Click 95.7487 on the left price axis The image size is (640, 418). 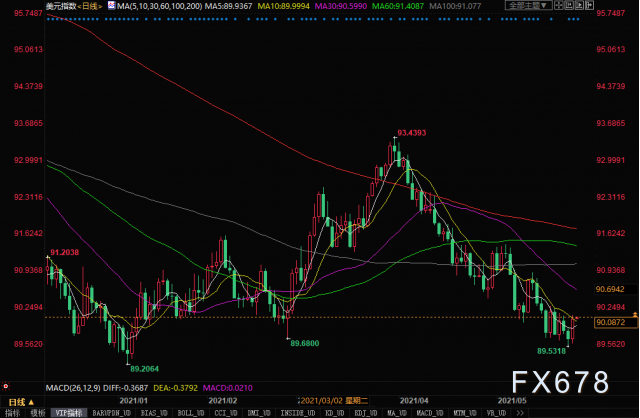tap(28, 13)
